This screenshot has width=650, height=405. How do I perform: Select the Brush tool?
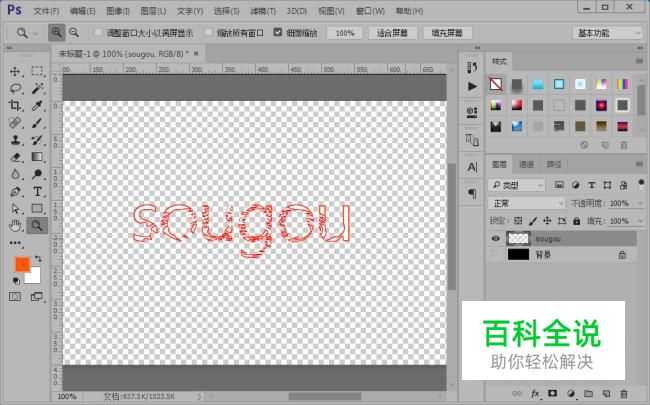pyautogui.click(x=37, y=123)
